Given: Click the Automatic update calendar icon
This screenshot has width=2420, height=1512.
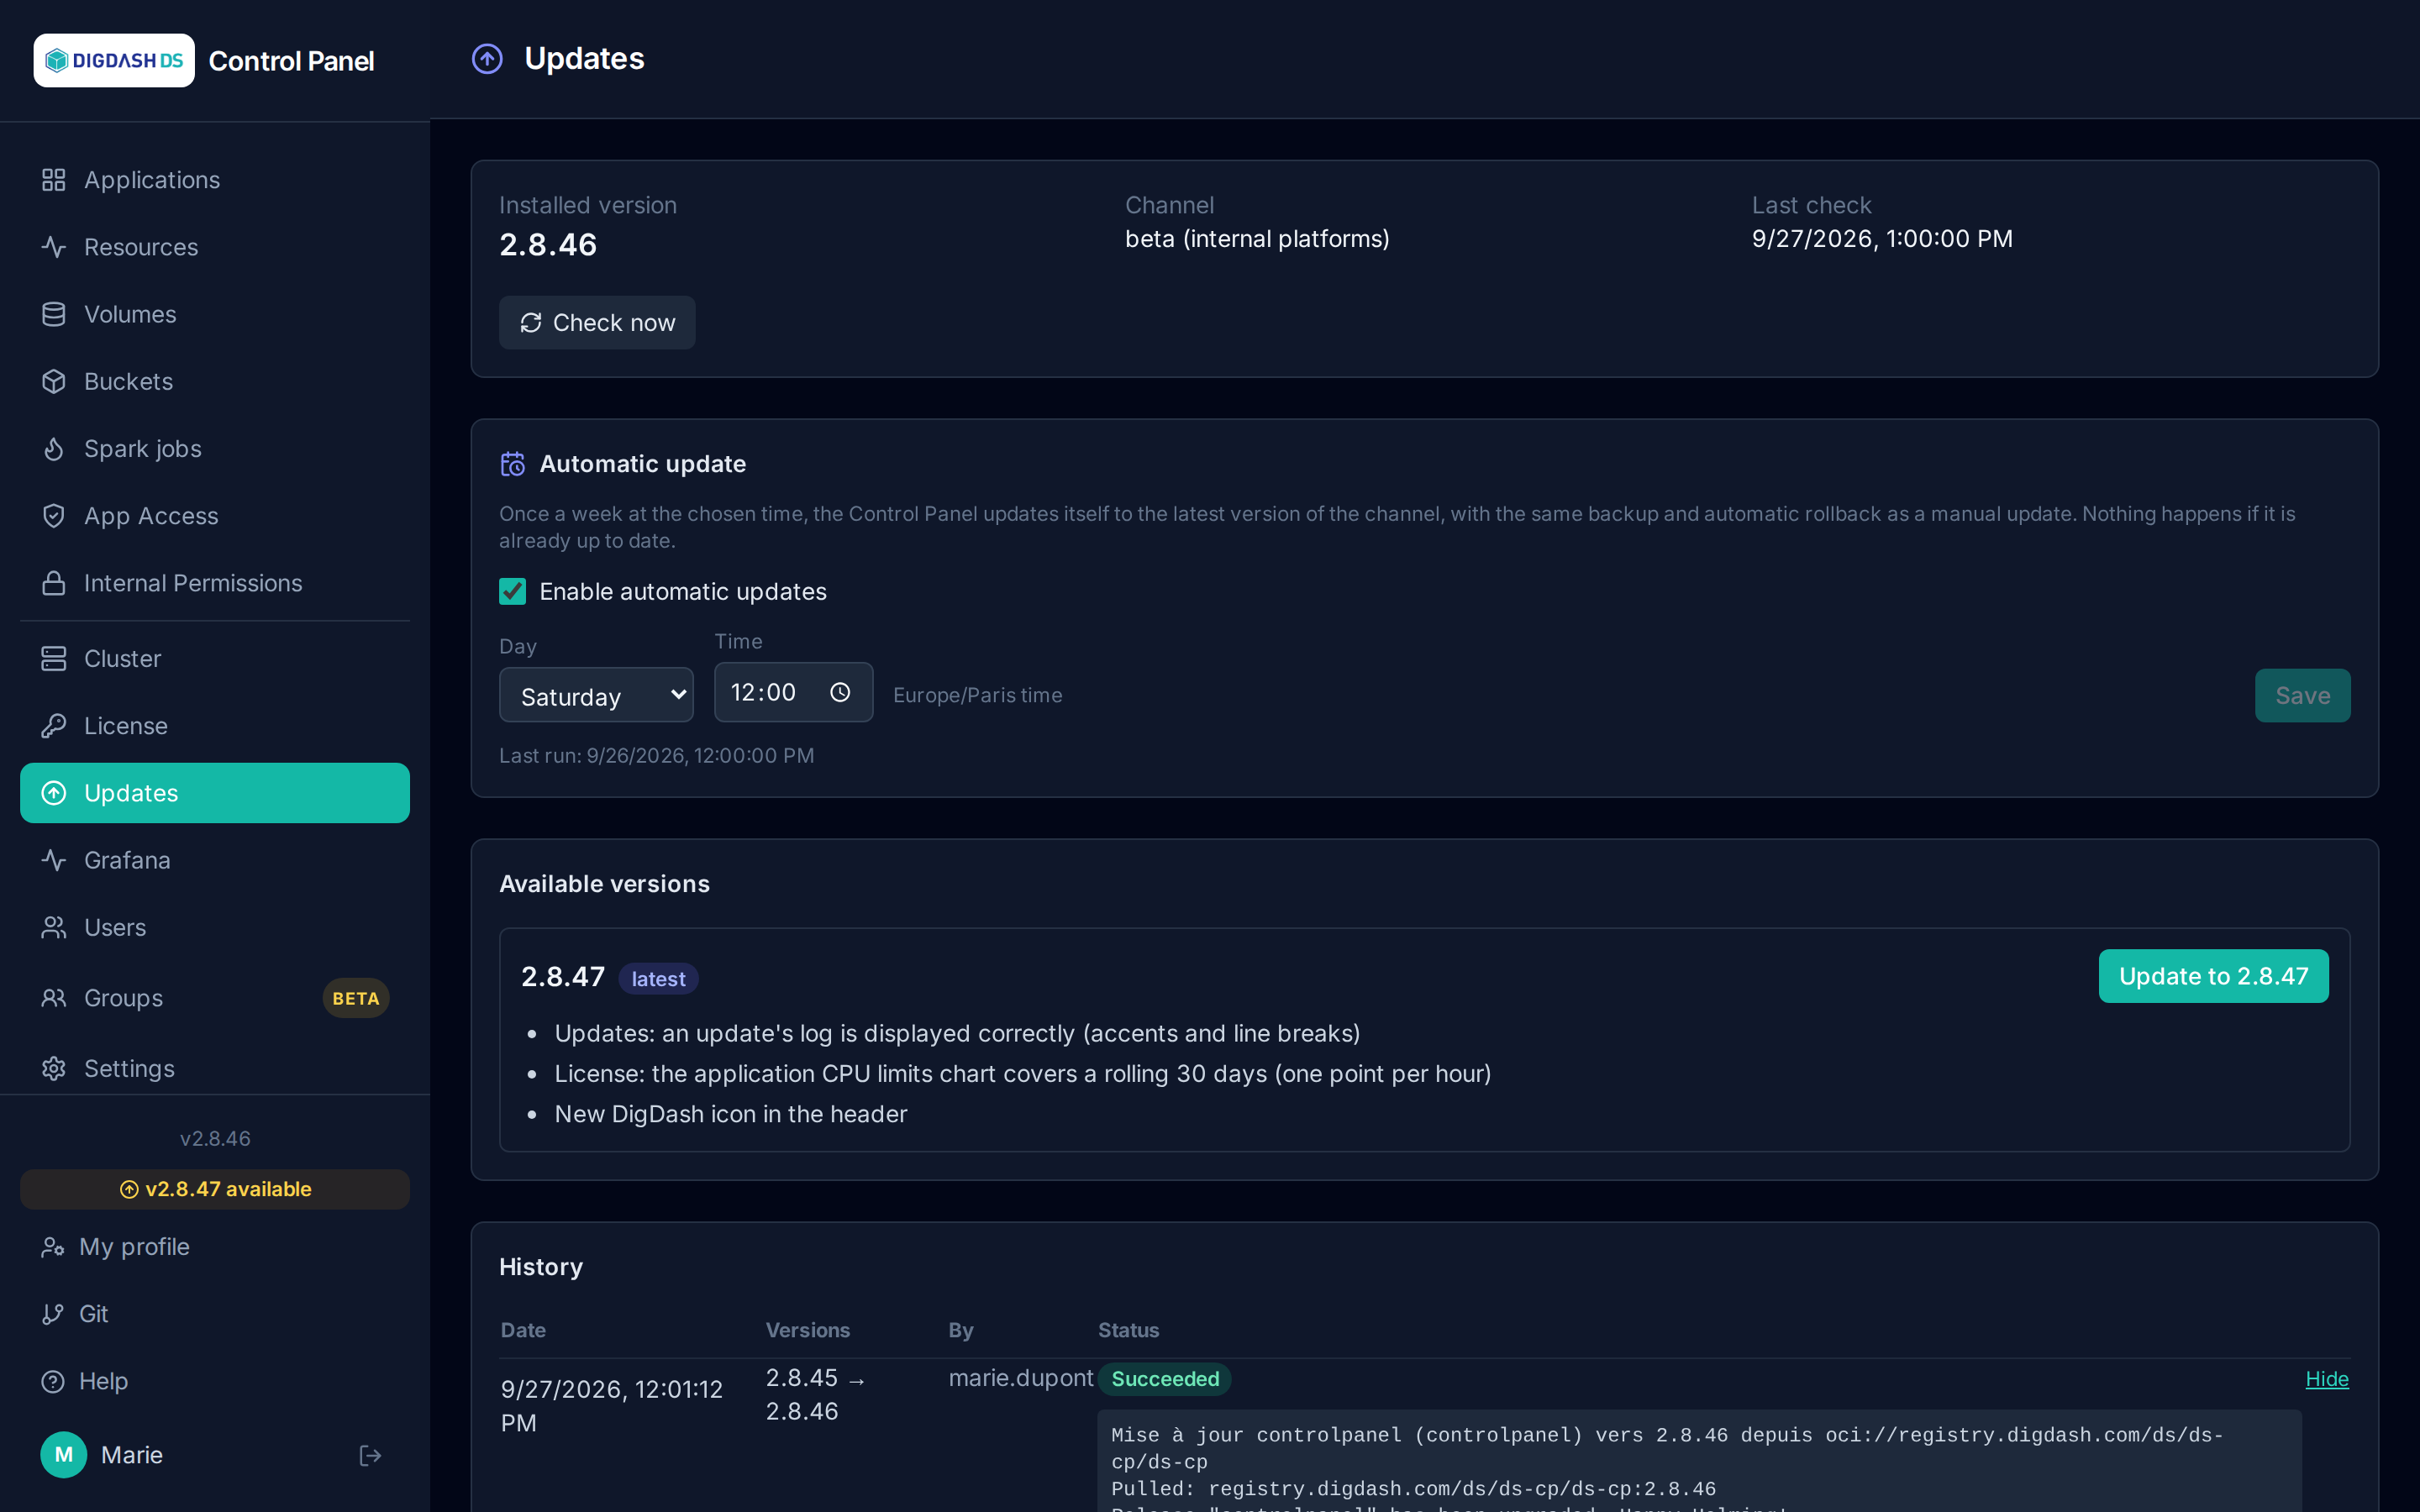Looking at the screenshot, I should [513, 464].
